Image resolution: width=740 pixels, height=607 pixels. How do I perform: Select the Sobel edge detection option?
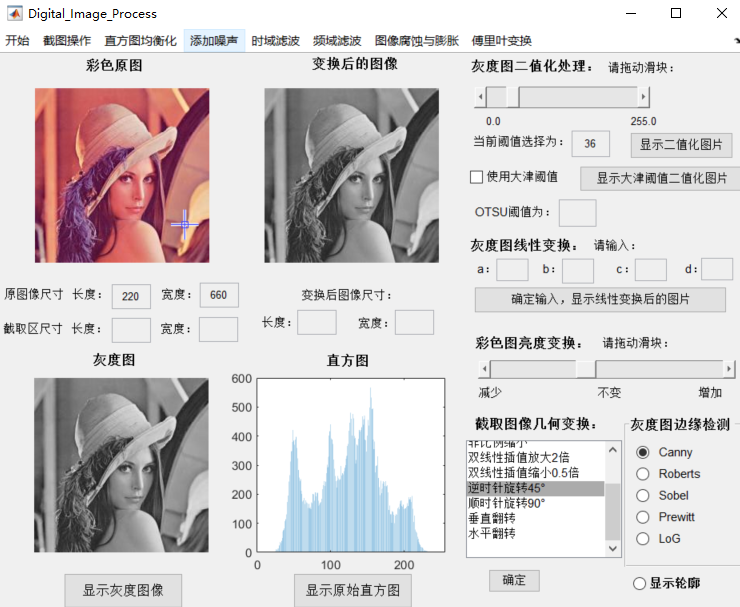[x=642, y=496]
